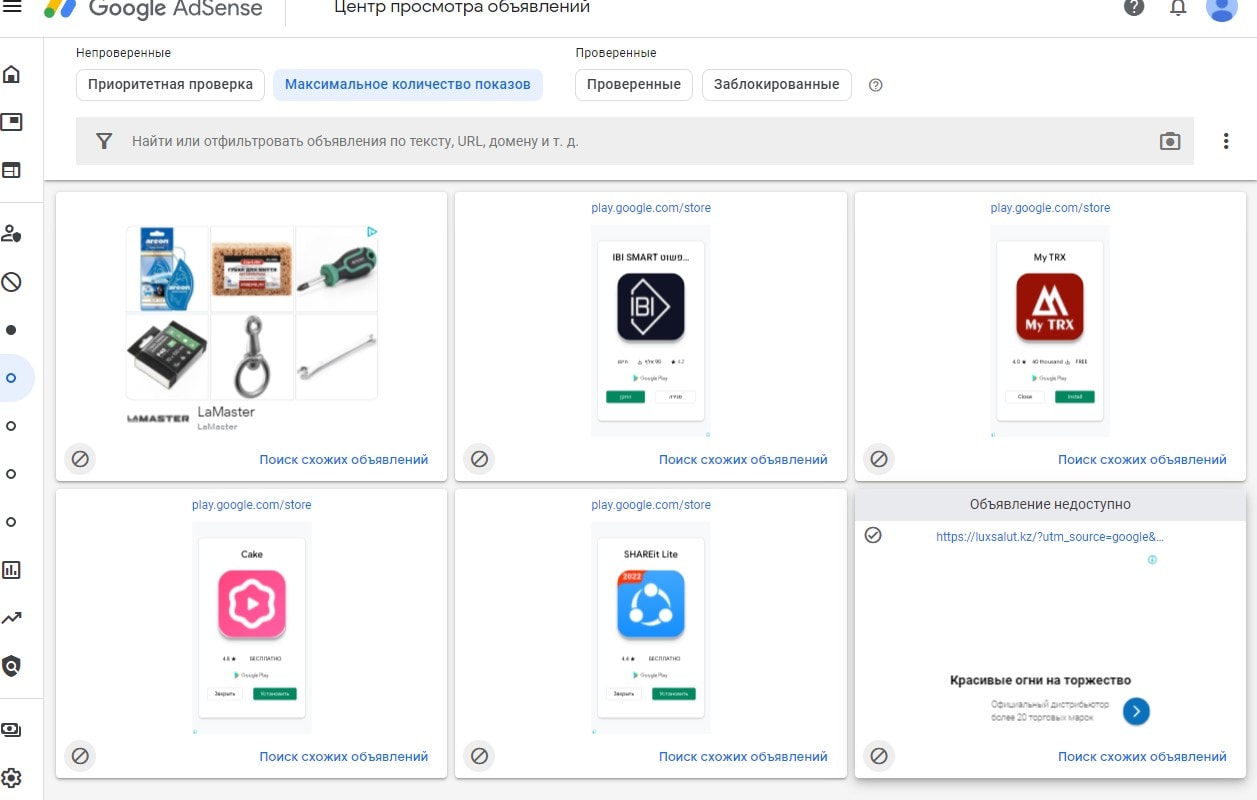Click the Cake app icon preview
Image resolution: width=1257 pixels, height=800 pixels.
click(252, 604)
